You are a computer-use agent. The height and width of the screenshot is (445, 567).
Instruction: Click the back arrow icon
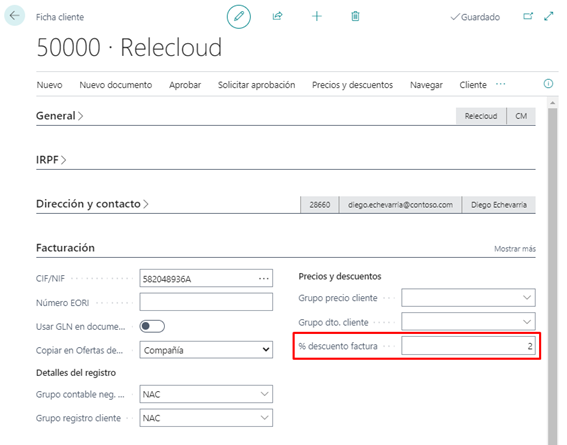(x=14, y=16)
